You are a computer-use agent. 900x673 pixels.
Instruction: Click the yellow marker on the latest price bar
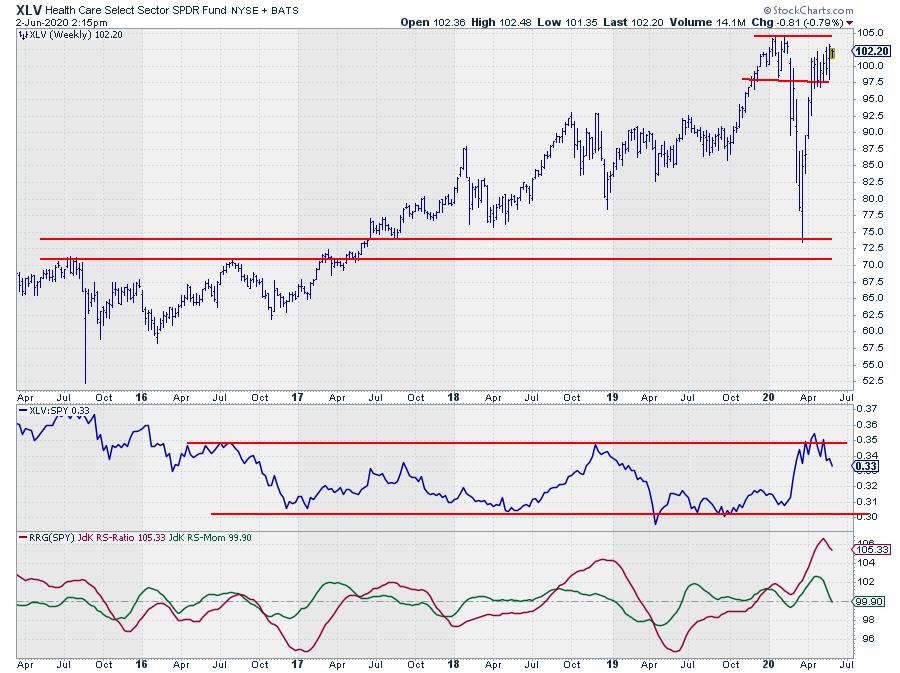click(832, 52)
